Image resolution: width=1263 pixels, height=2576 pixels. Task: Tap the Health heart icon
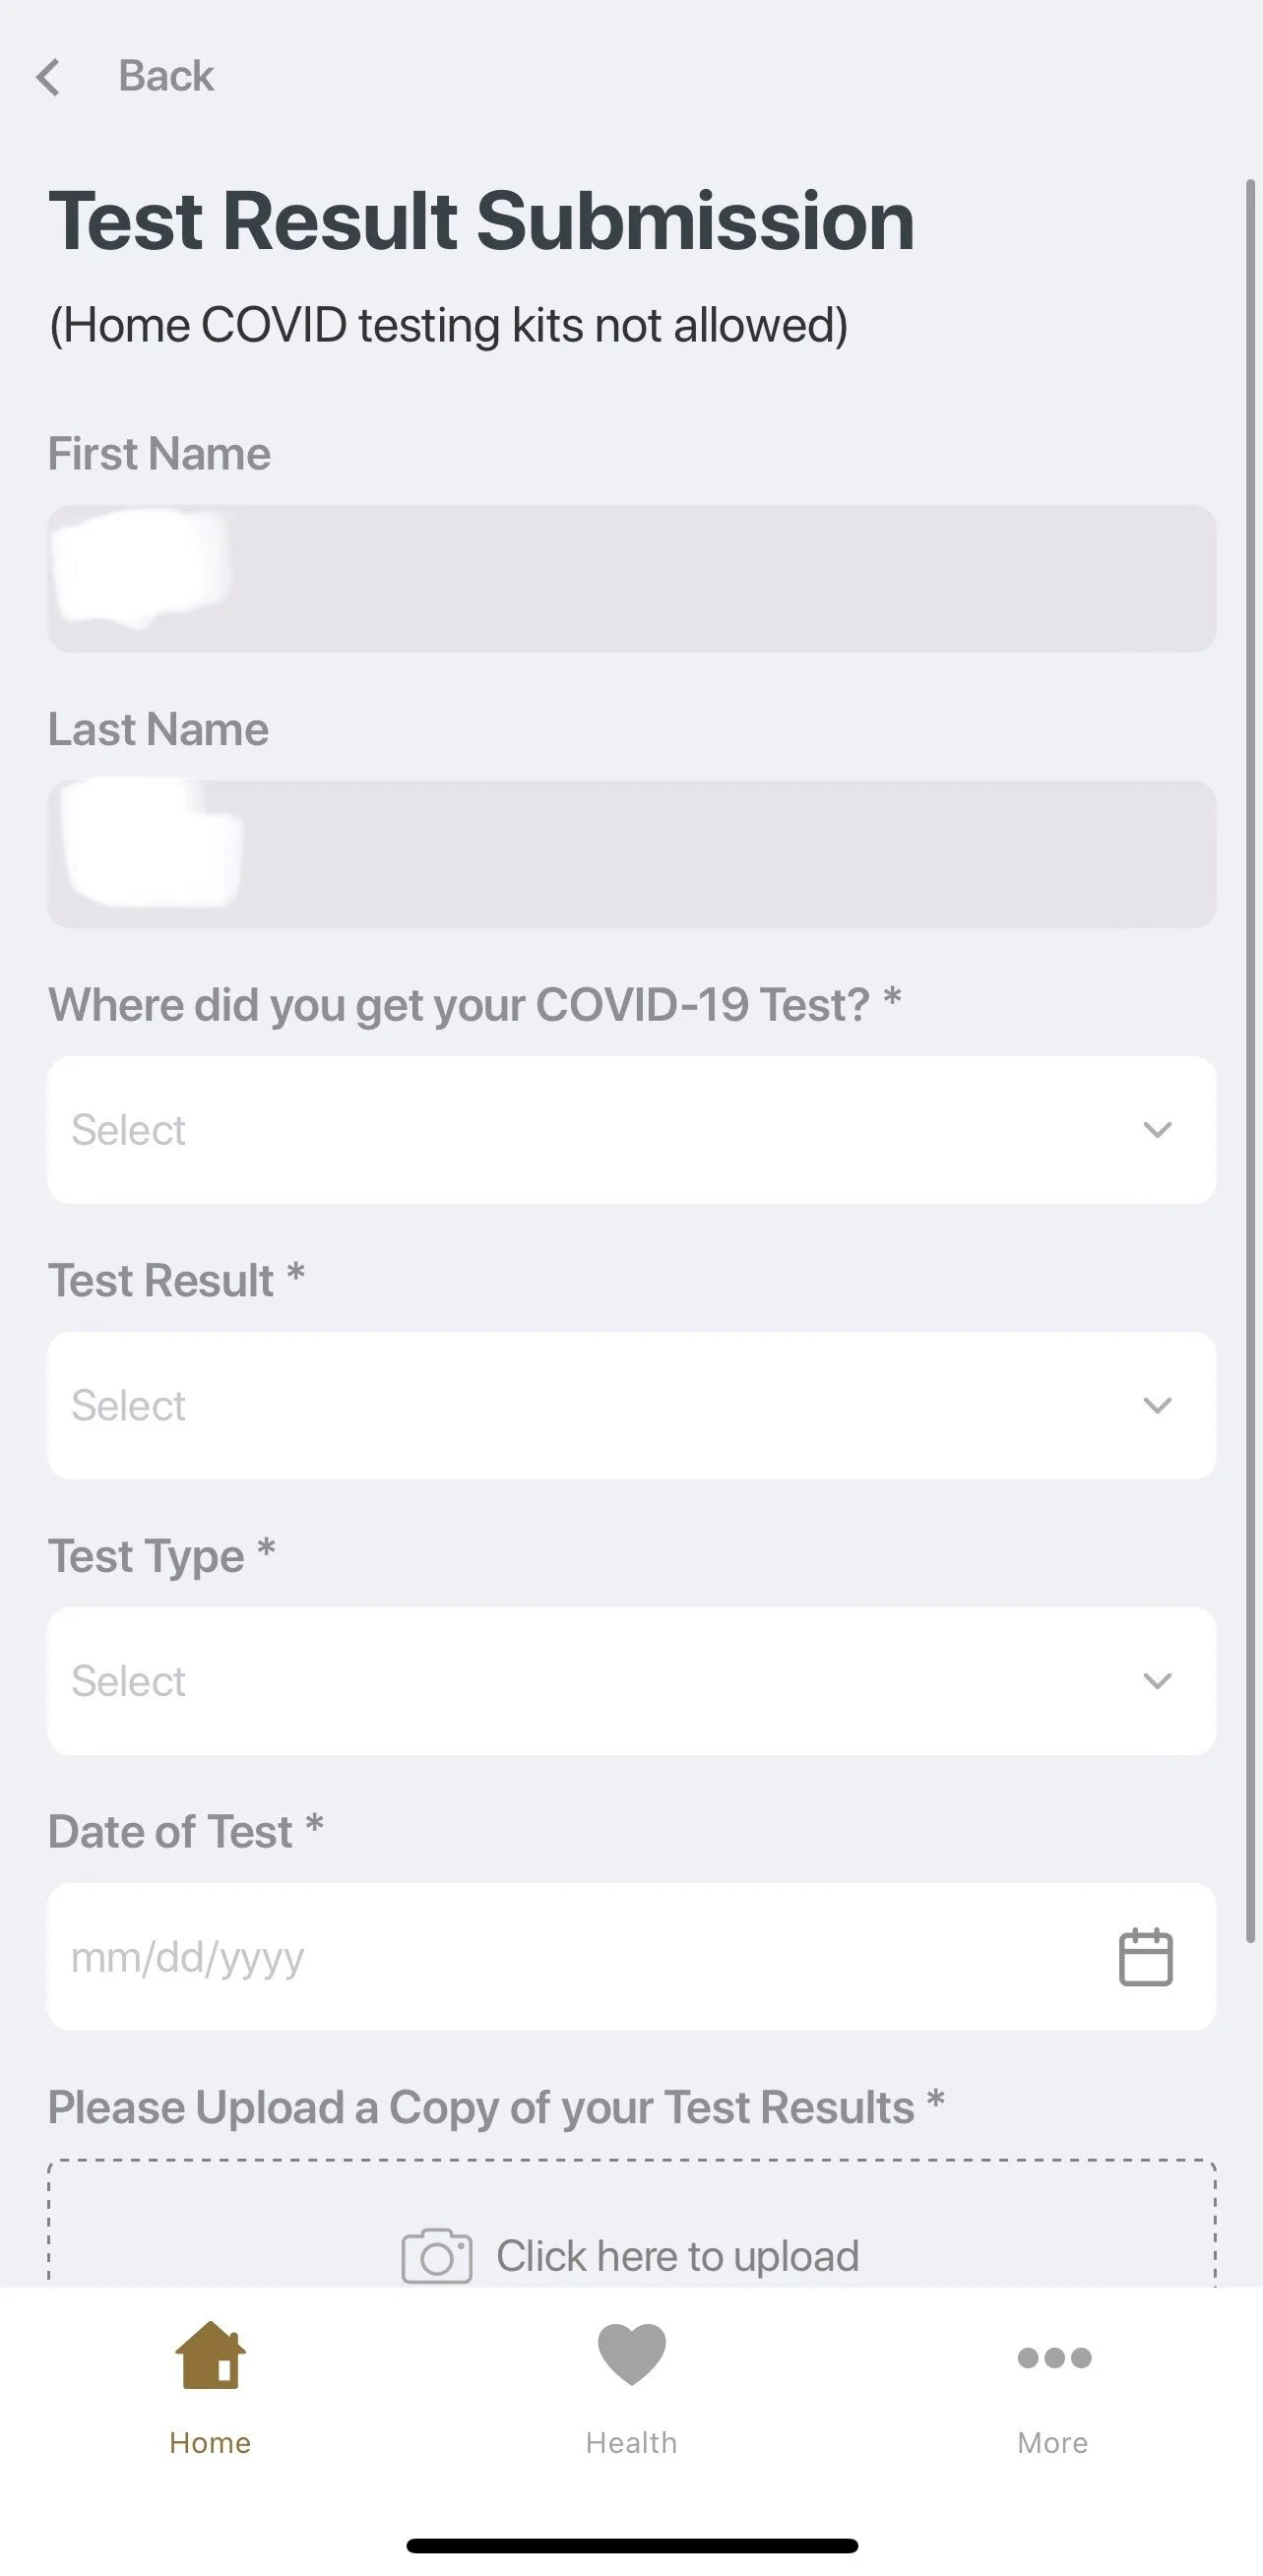[631, 2354]
